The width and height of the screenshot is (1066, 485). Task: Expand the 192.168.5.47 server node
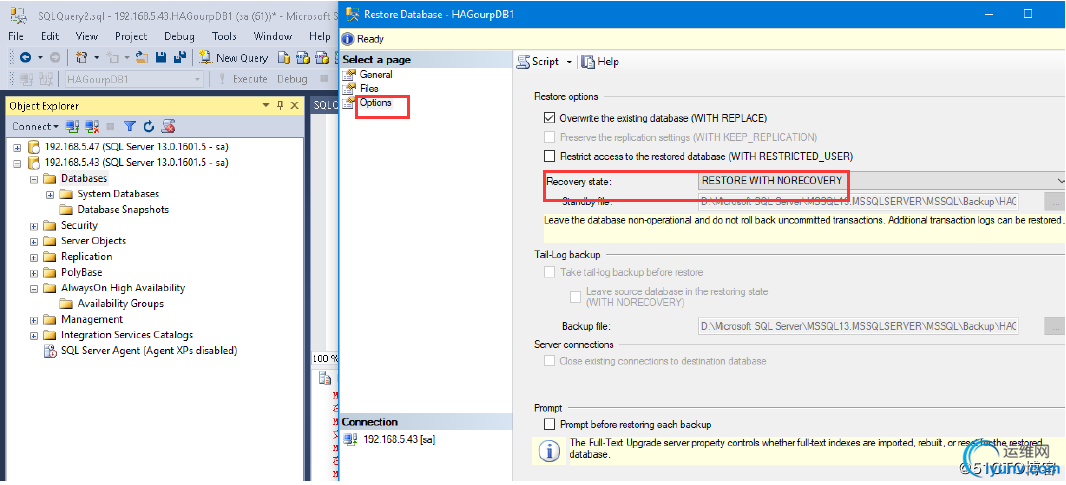click(18, 147)
